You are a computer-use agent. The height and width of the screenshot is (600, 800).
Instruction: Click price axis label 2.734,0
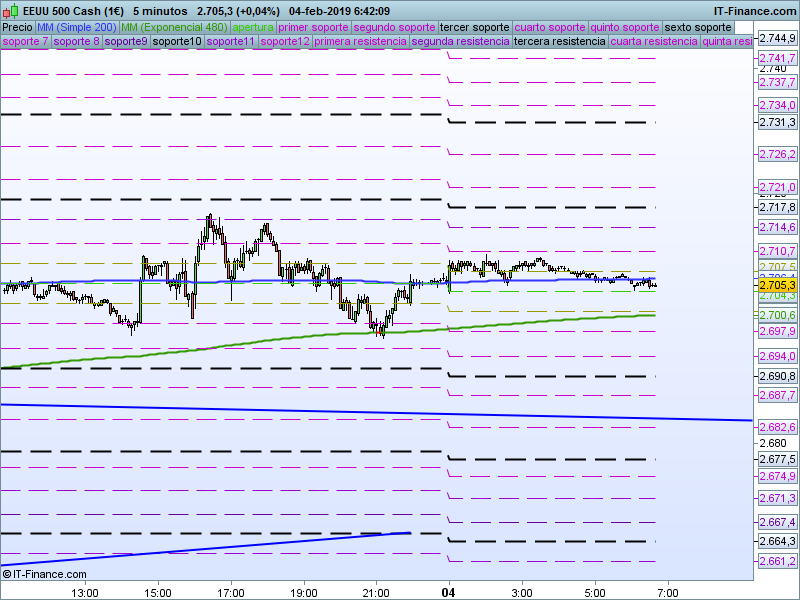click(777, 105)
